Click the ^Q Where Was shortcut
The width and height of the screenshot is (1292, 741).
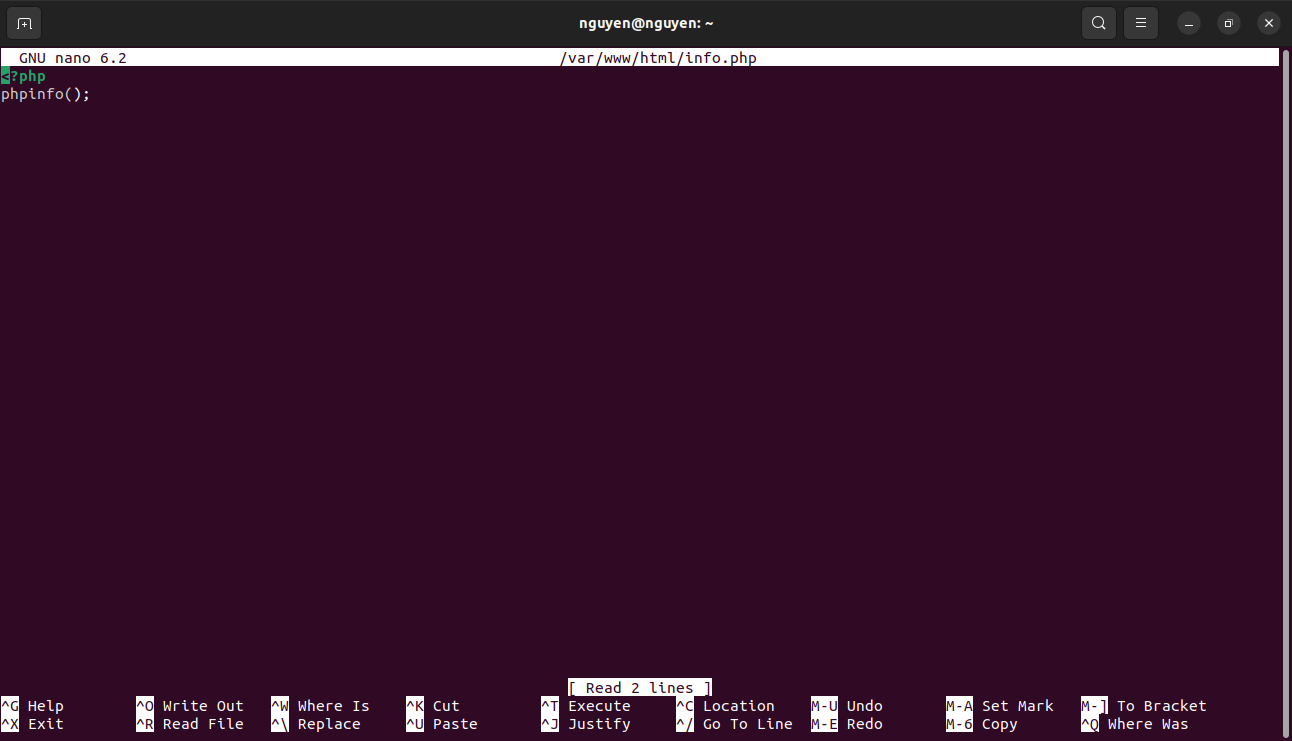(x=1135, y=724)
